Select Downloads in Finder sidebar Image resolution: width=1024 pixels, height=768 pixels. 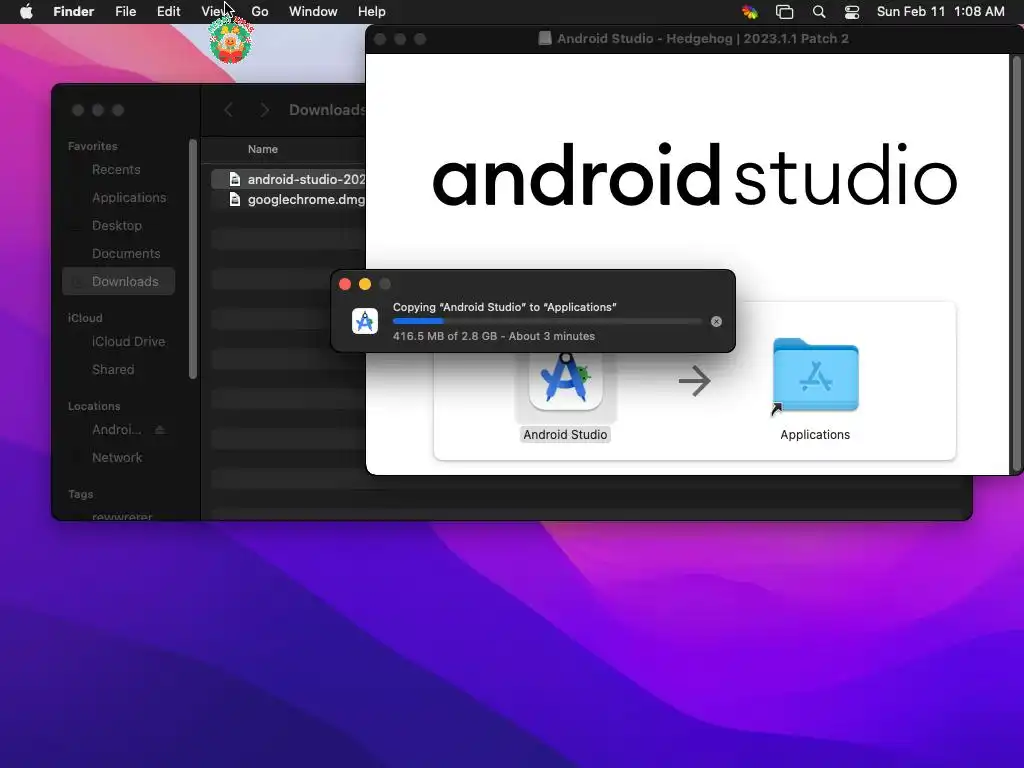pos(119,281)
